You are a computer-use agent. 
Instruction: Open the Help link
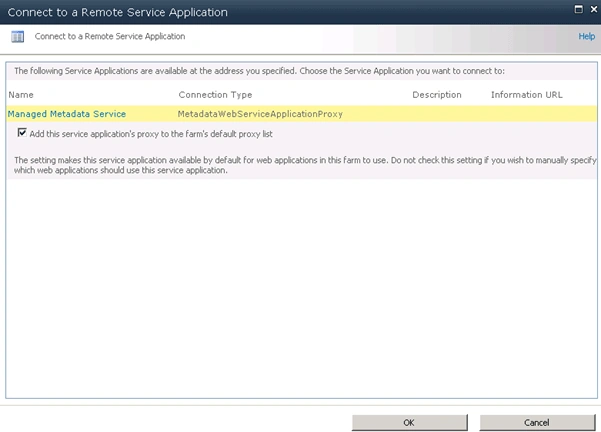point(586,36)
